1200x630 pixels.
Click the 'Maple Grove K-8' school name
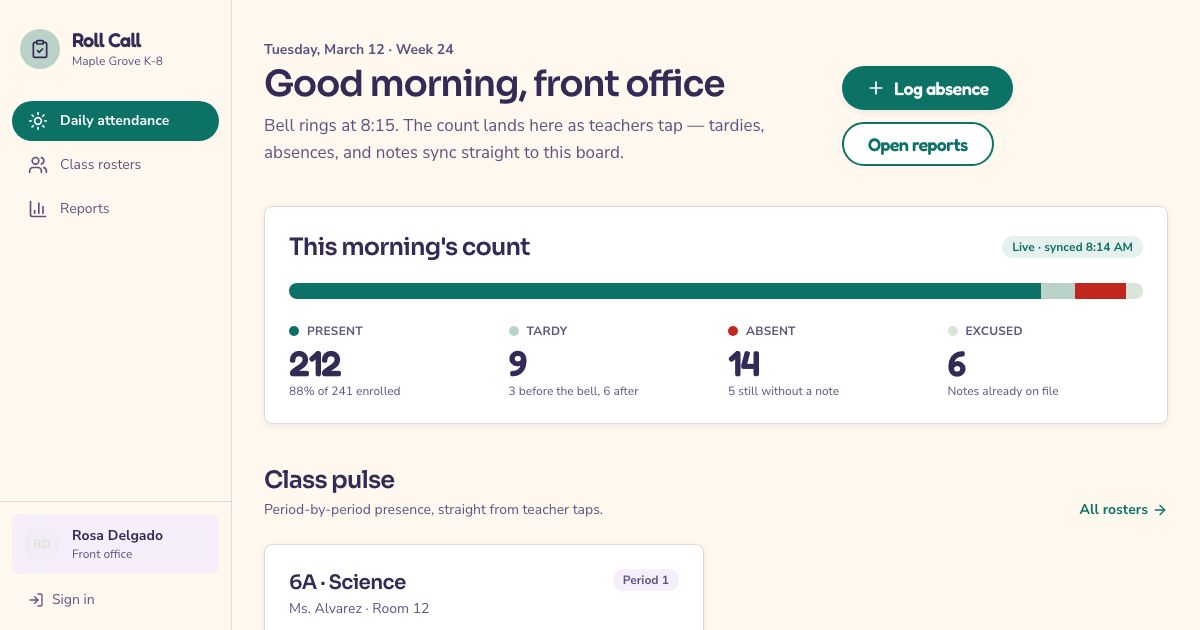tap(117, 61)
